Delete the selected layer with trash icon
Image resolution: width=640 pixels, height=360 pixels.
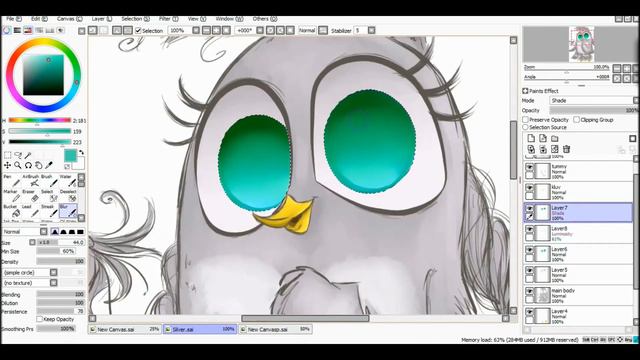[567, 149]
